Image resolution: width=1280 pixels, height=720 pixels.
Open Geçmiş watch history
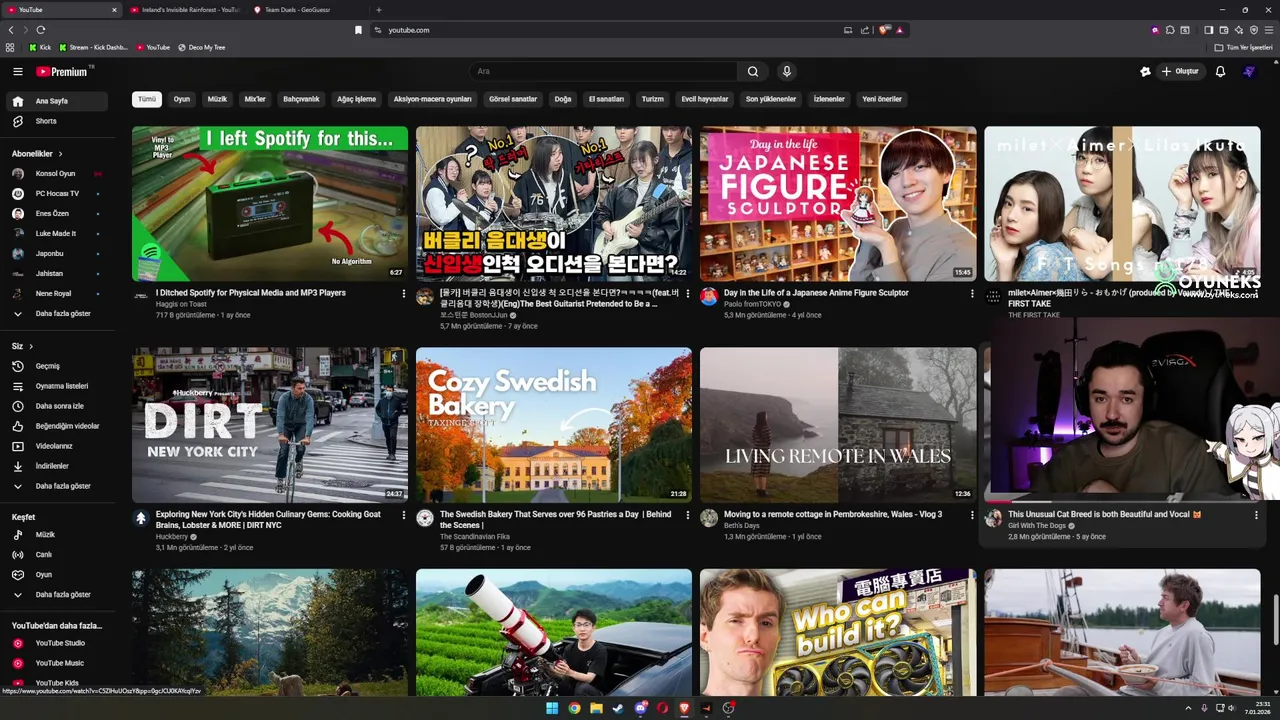click(57, 366)
